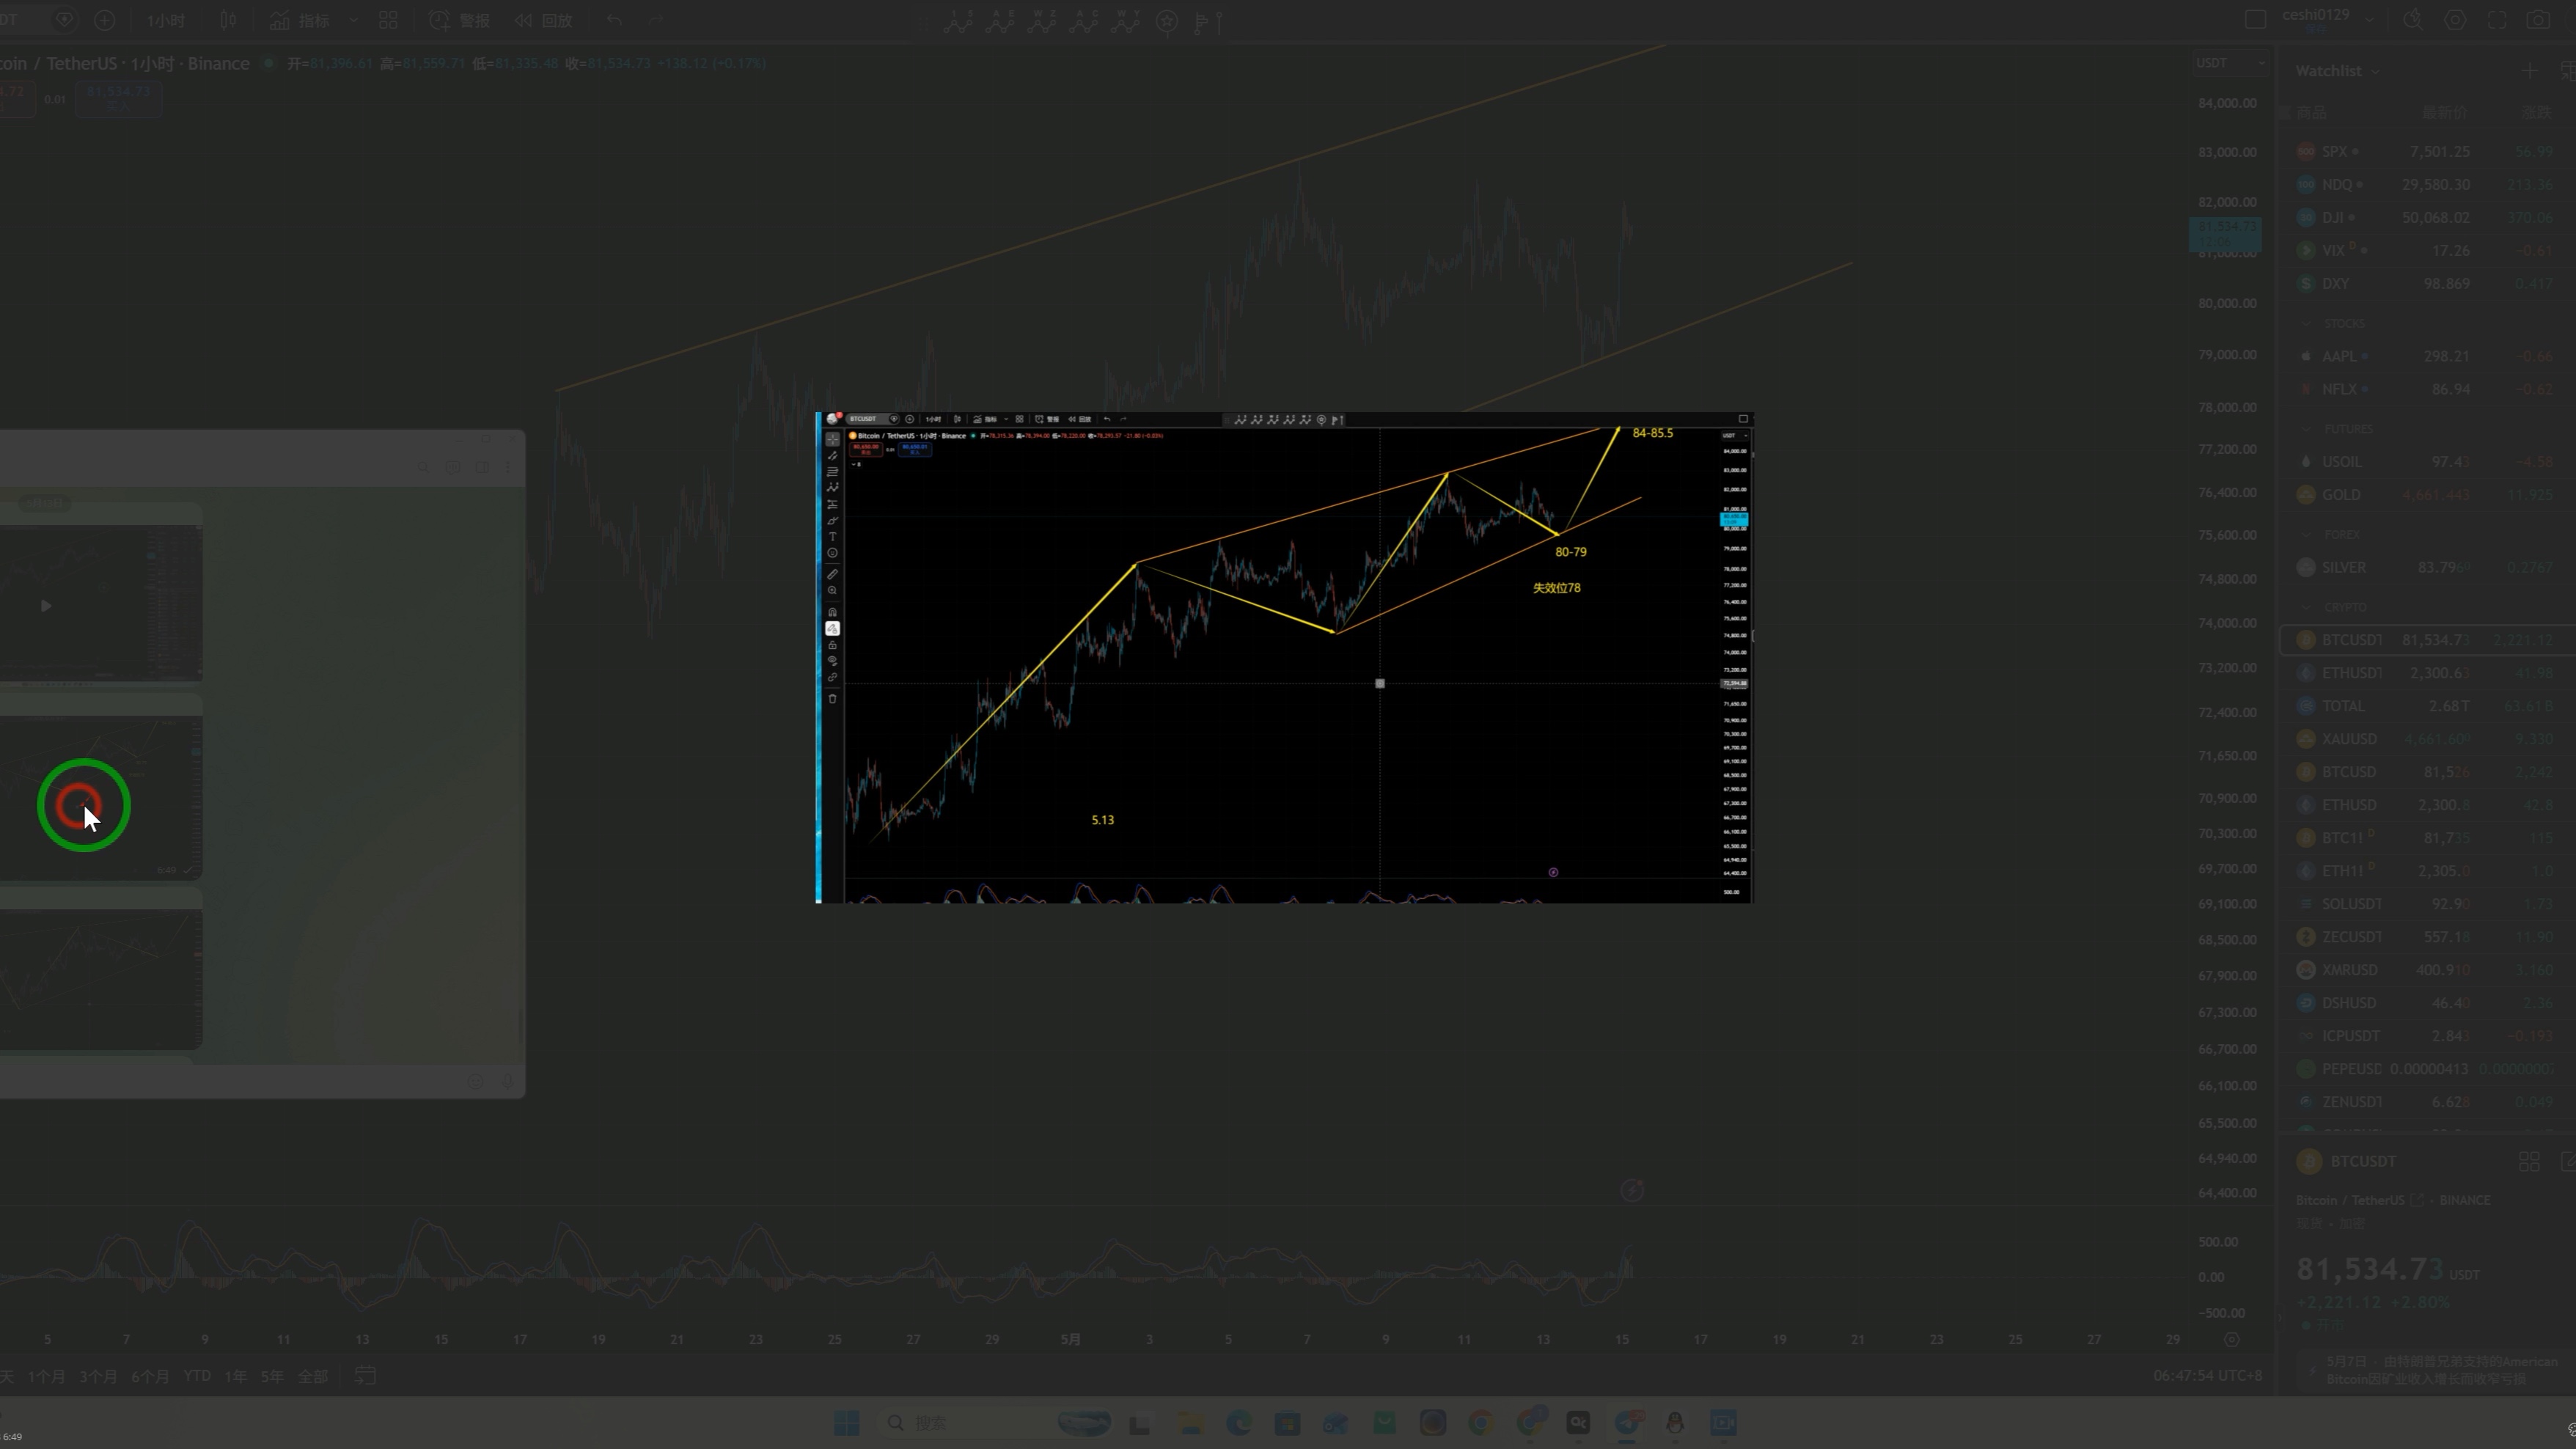Screen dimensions: 2576x1449
Task: Redo the last chart action
Action: pyautogui.click(x=656, y=20)
